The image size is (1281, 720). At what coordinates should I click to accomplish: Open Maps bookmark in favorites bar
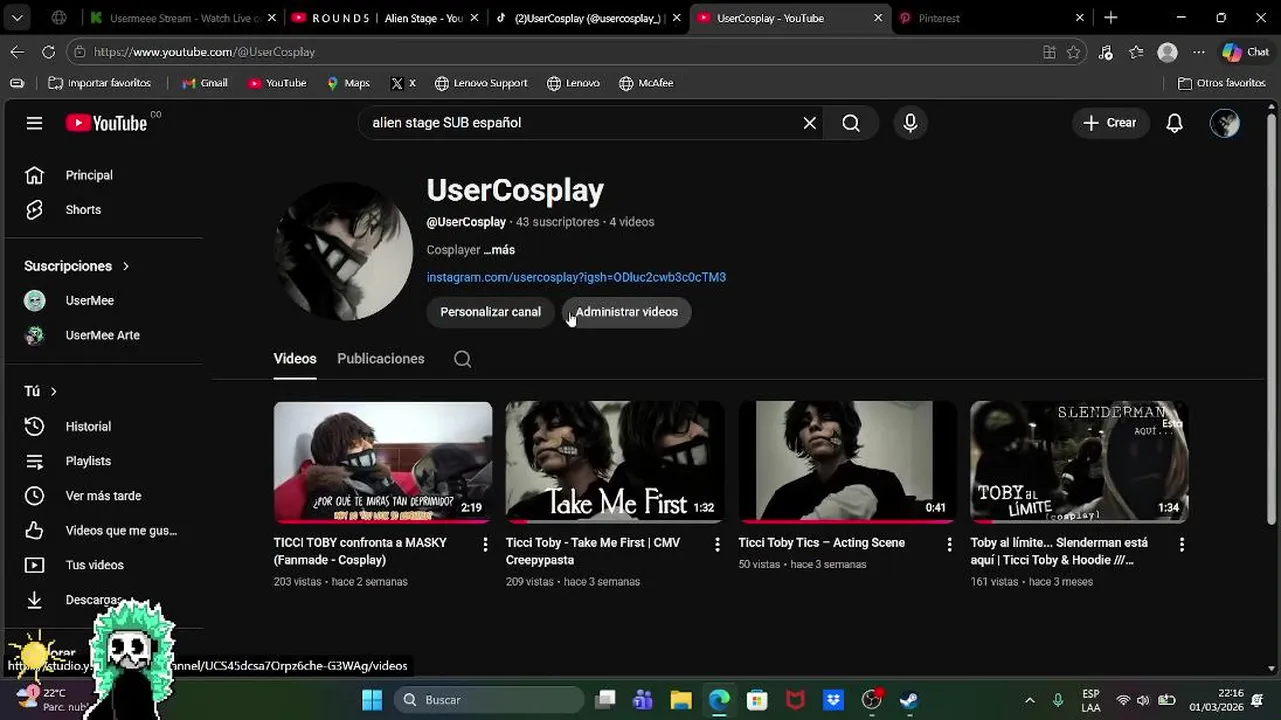[348, 83]
